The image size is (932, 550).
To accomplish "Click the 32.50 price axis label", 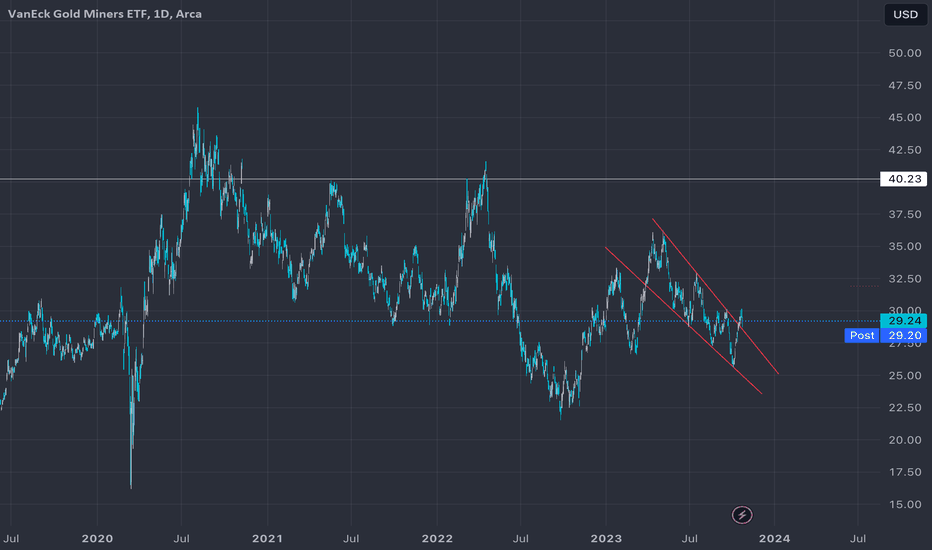I will 905,279.
